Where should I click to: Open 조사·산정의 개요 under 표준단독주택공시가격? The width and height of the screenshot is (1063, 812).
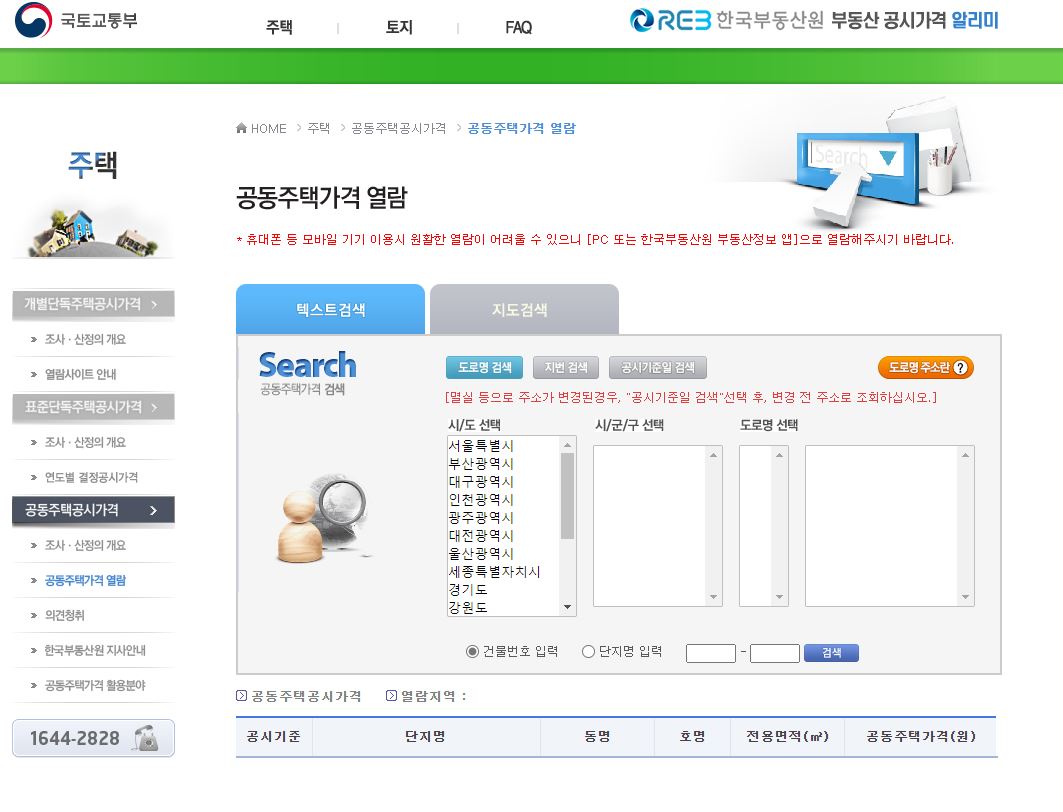tap(85, 442)
